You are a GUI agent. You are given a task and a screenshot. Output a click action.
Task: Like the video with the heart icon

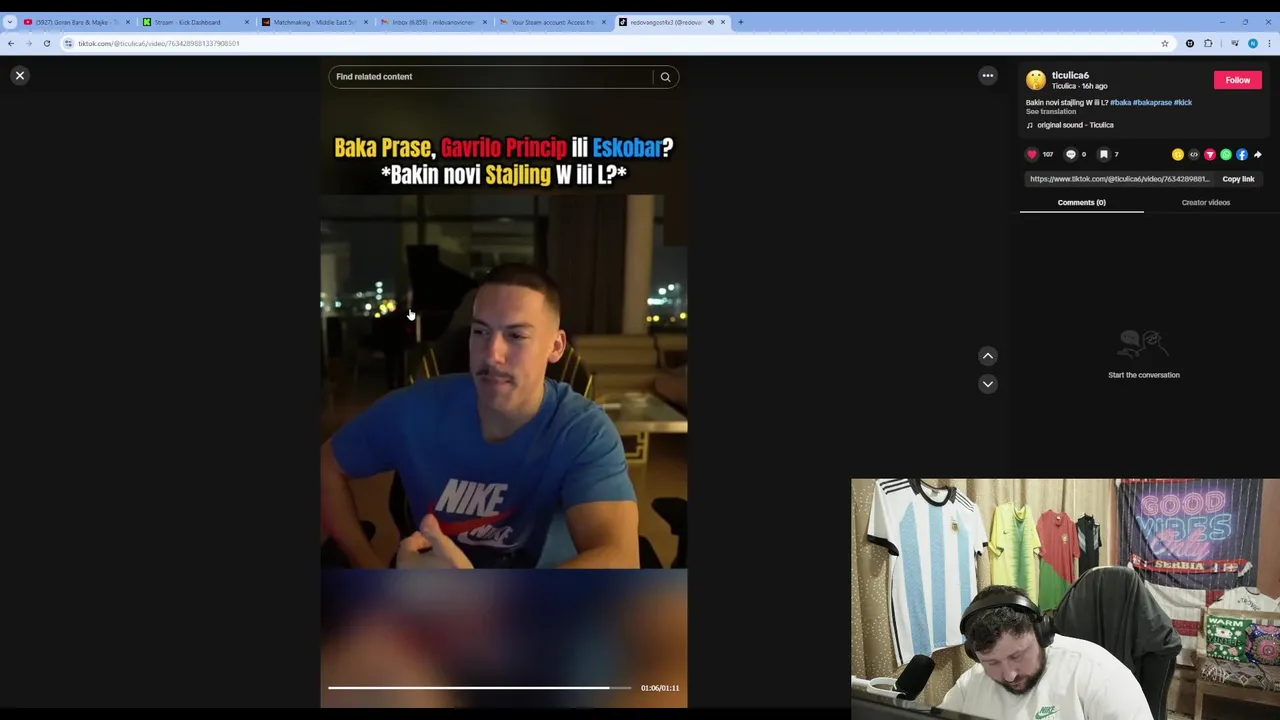tap(1032, 155)
